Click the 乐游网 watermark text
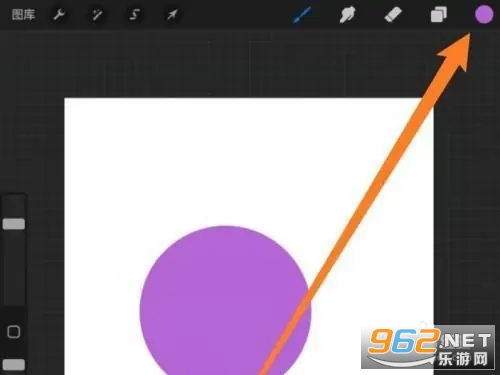Screen dimensions: 500x375 coord(463,359)
